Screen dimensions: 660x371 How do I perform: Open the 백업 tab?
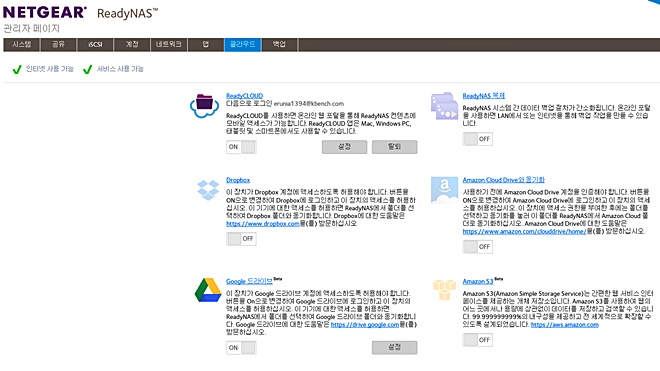[x=279, y=45]
